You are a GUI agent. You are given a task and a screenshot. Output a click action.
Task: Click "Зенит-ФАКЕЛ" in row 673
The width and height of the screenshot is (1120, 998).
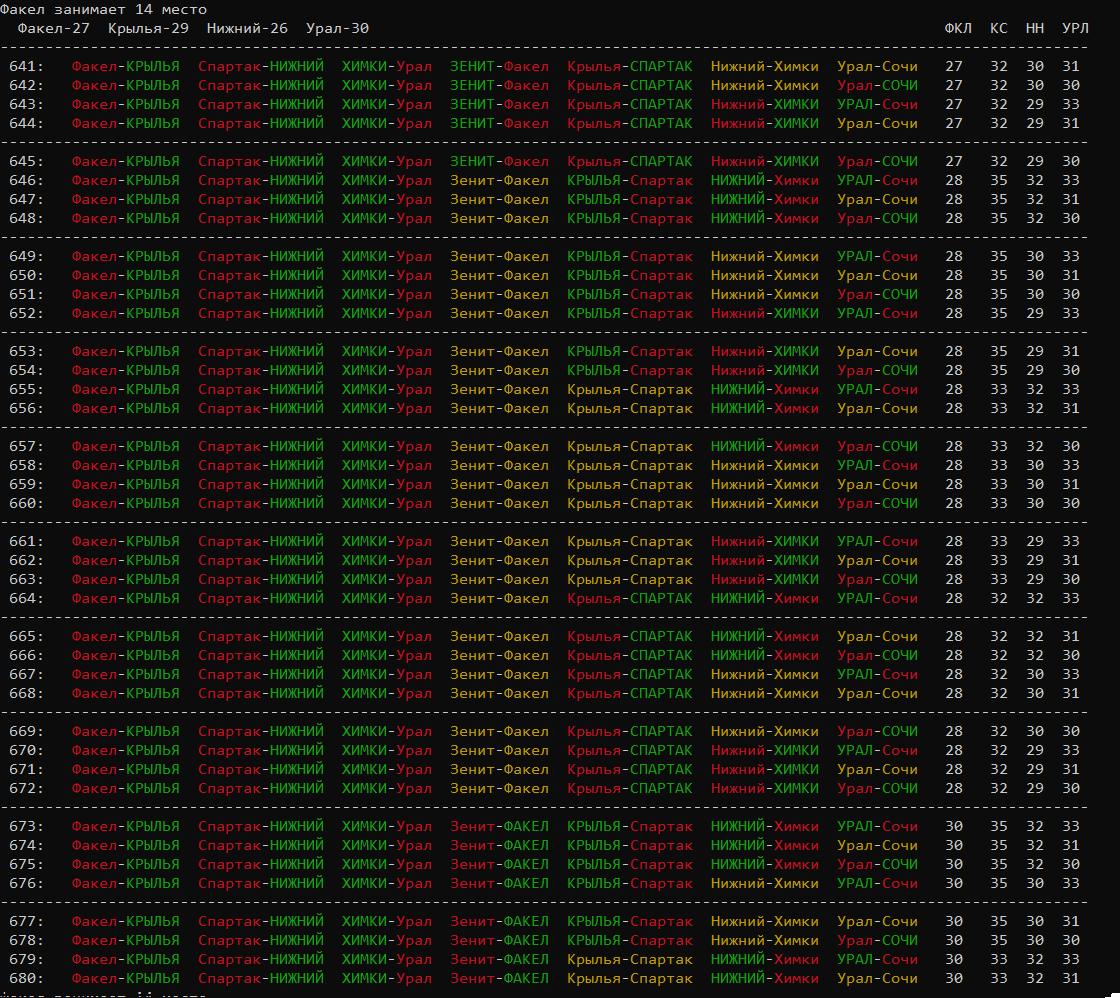(499, 827)
